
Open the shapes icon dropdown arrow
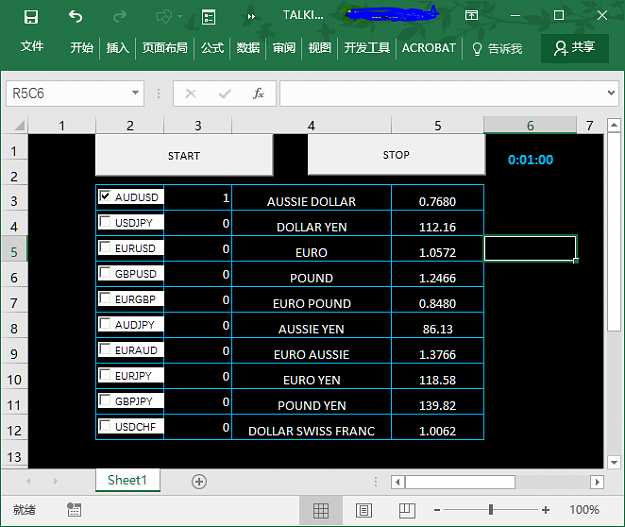(180, 17)
